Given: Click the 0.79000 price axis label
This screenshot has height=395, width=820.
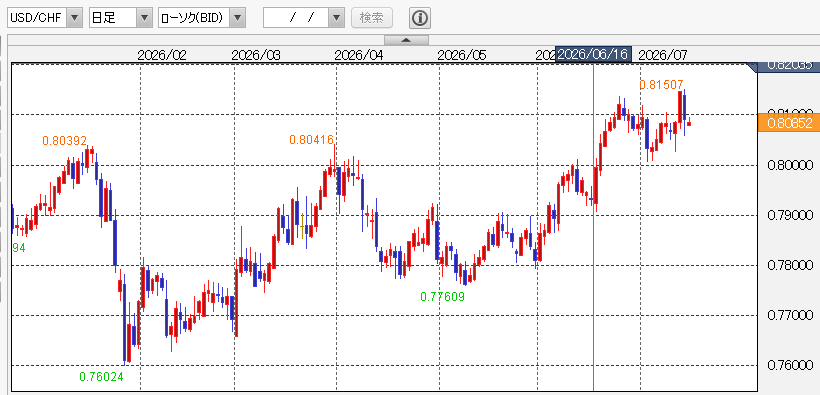Looking at the screenshot, I should (x=790, y=215).
